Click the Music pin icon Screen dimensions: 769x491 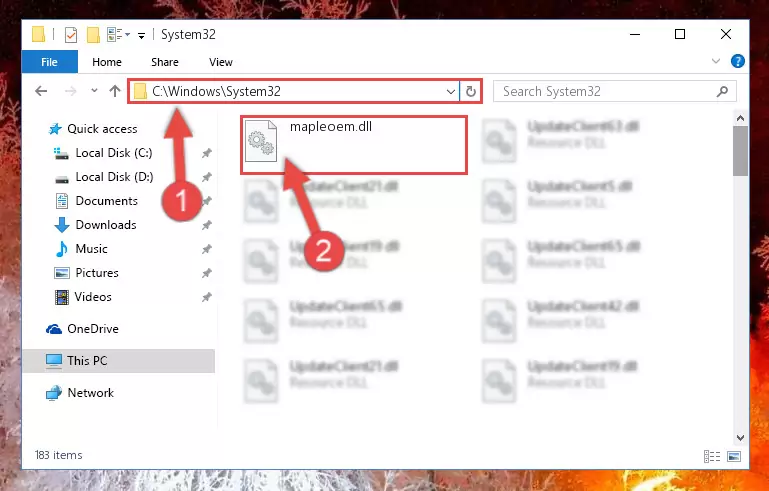pos(206,249)
